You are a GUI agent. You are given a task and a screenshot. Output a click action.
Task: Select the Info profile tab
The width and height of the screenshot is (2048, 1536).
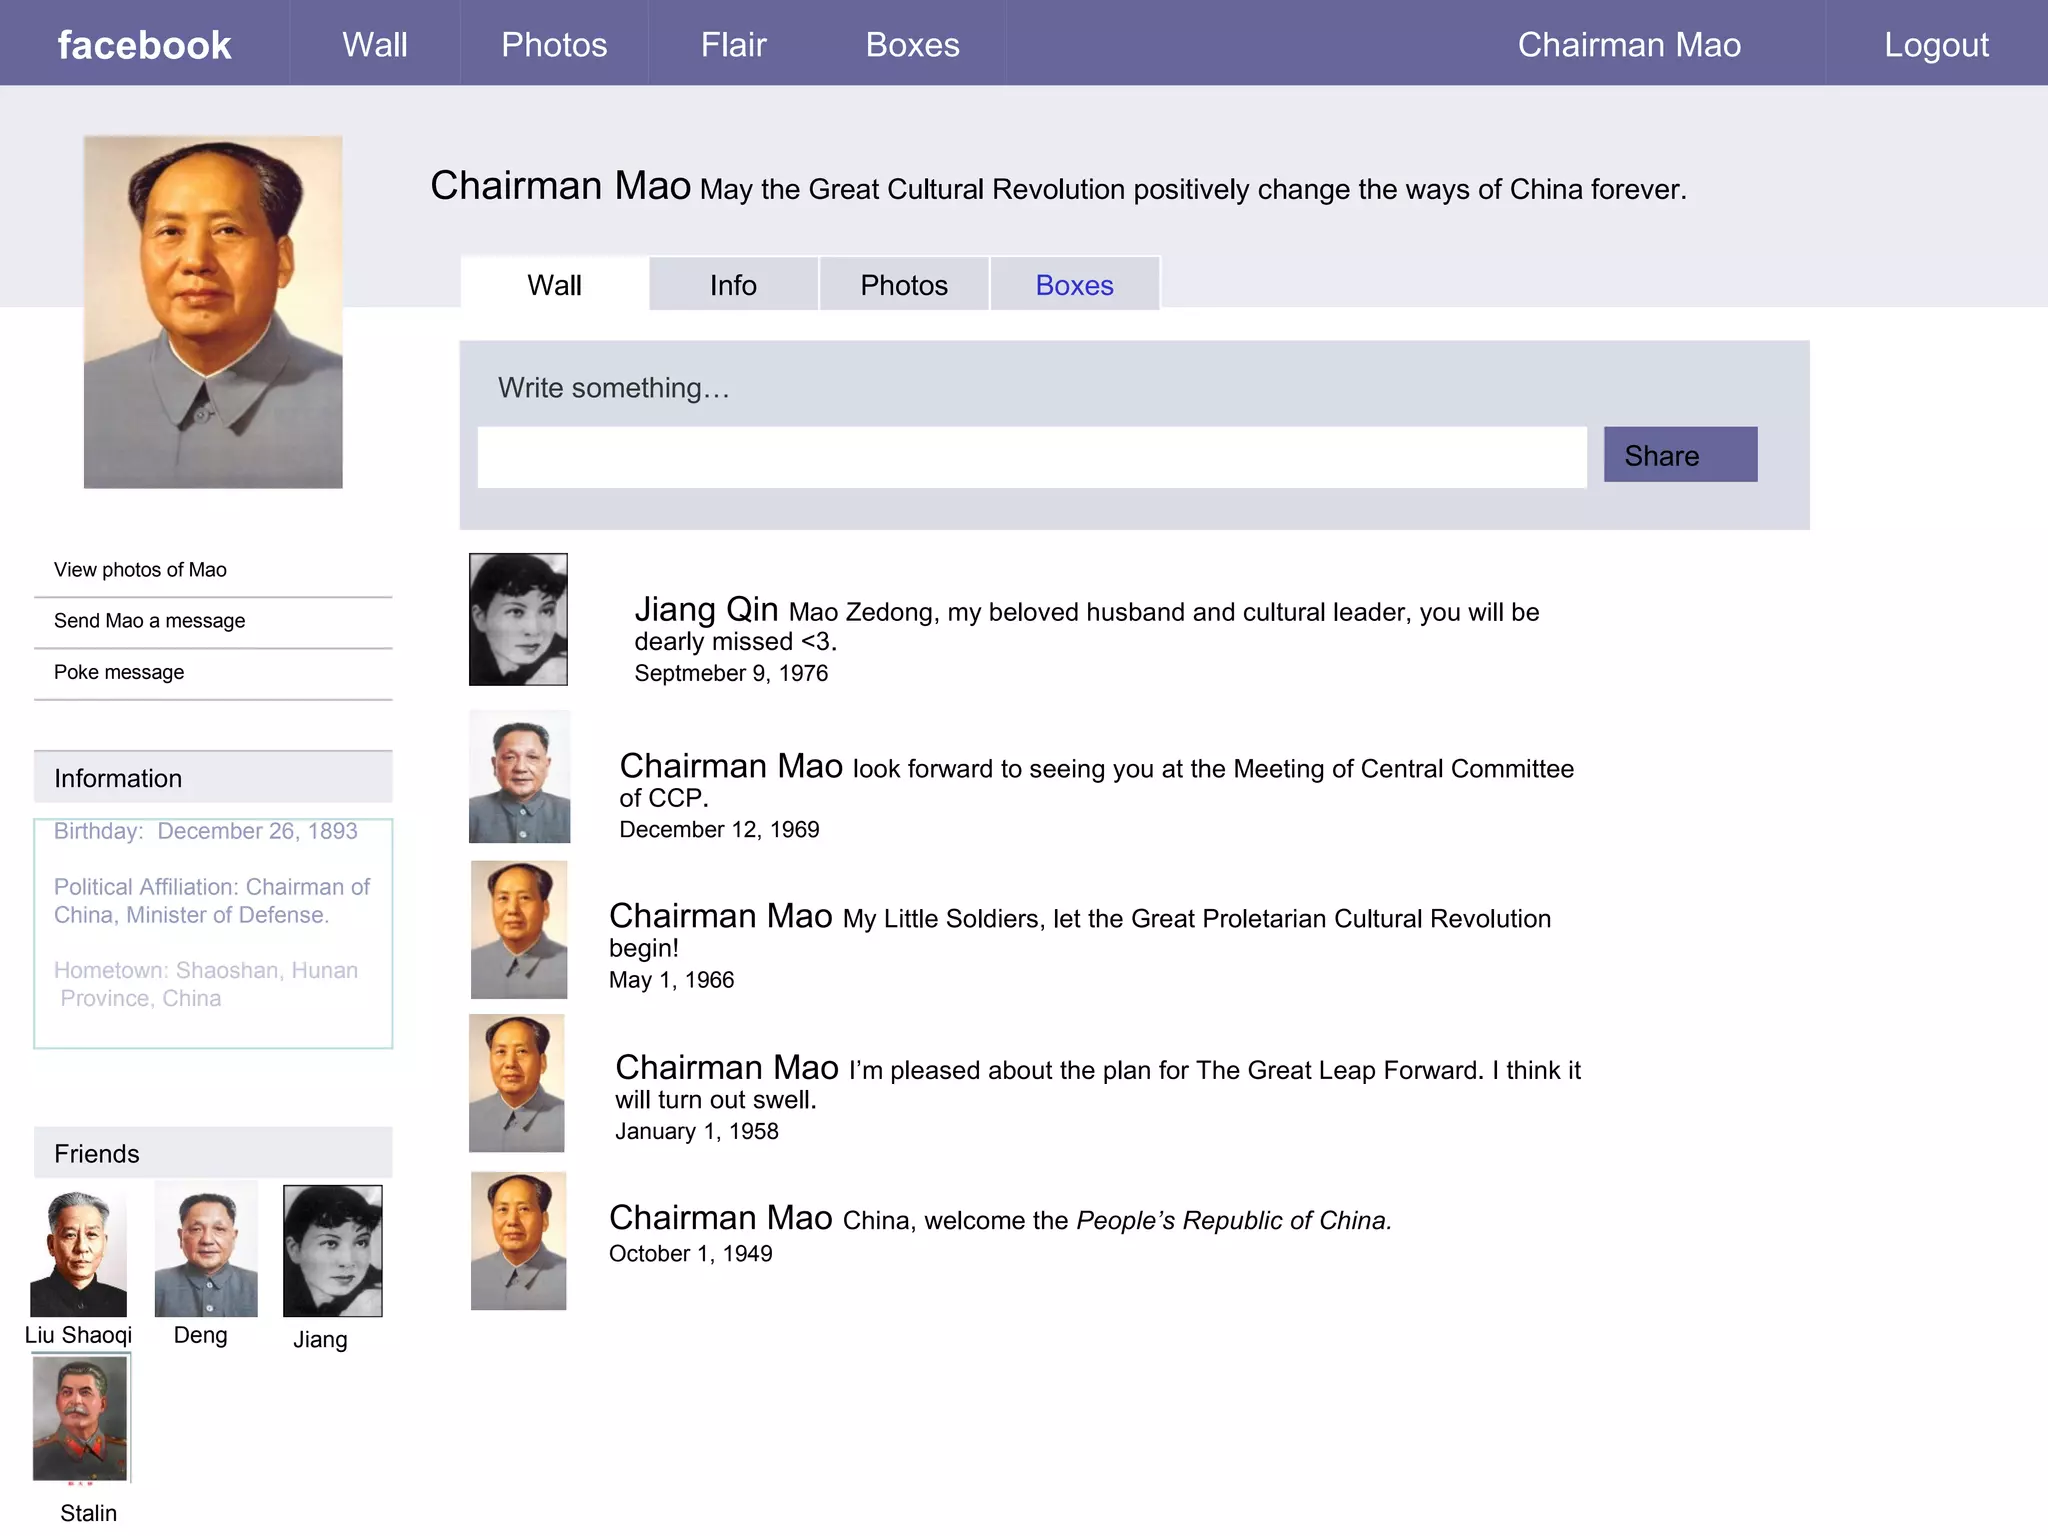click(x=733, y=285)
